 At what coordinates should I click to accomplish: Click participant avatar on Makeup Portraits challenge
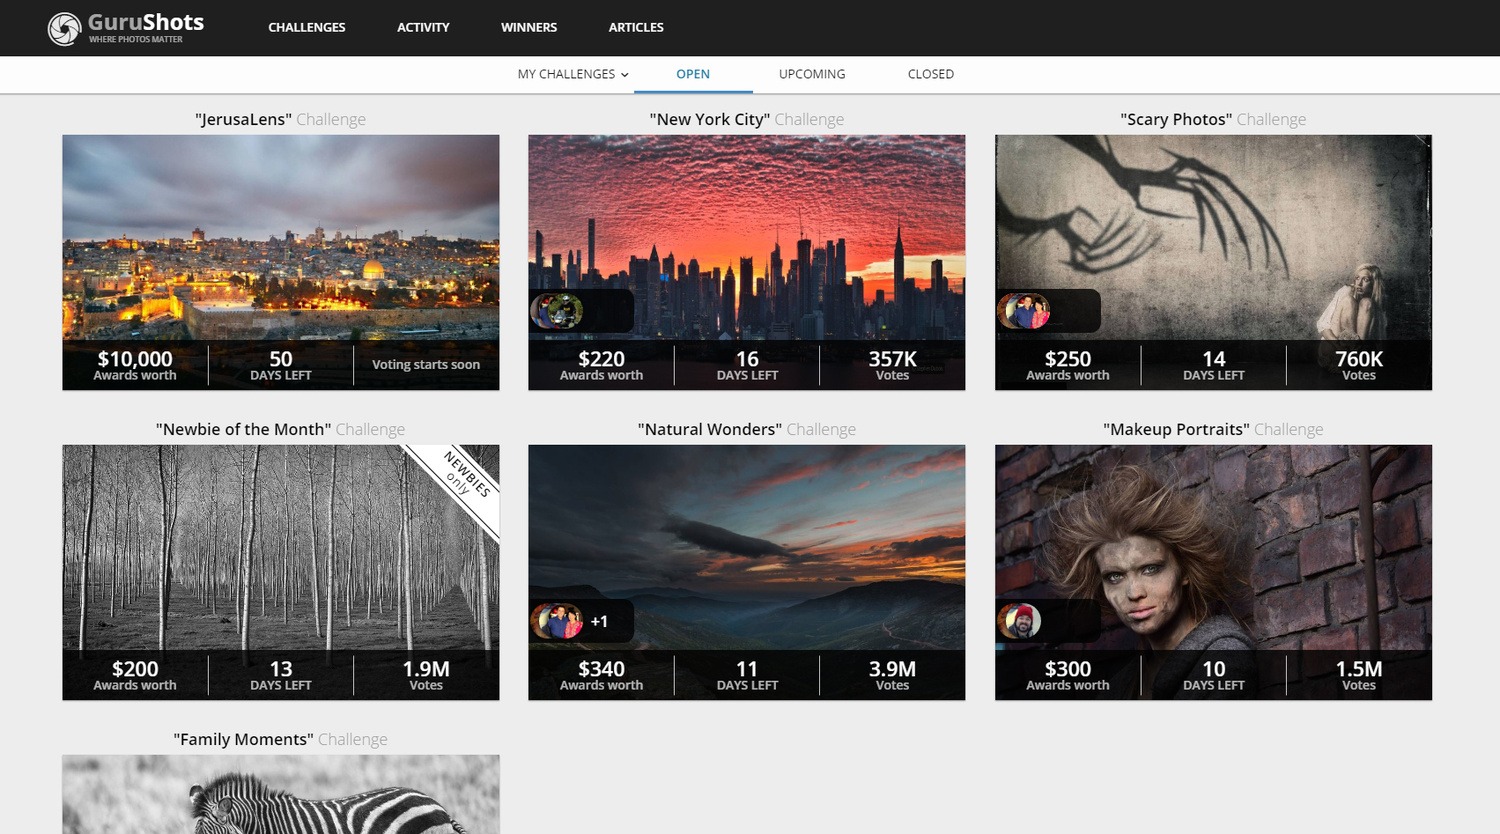(1020, 621)
